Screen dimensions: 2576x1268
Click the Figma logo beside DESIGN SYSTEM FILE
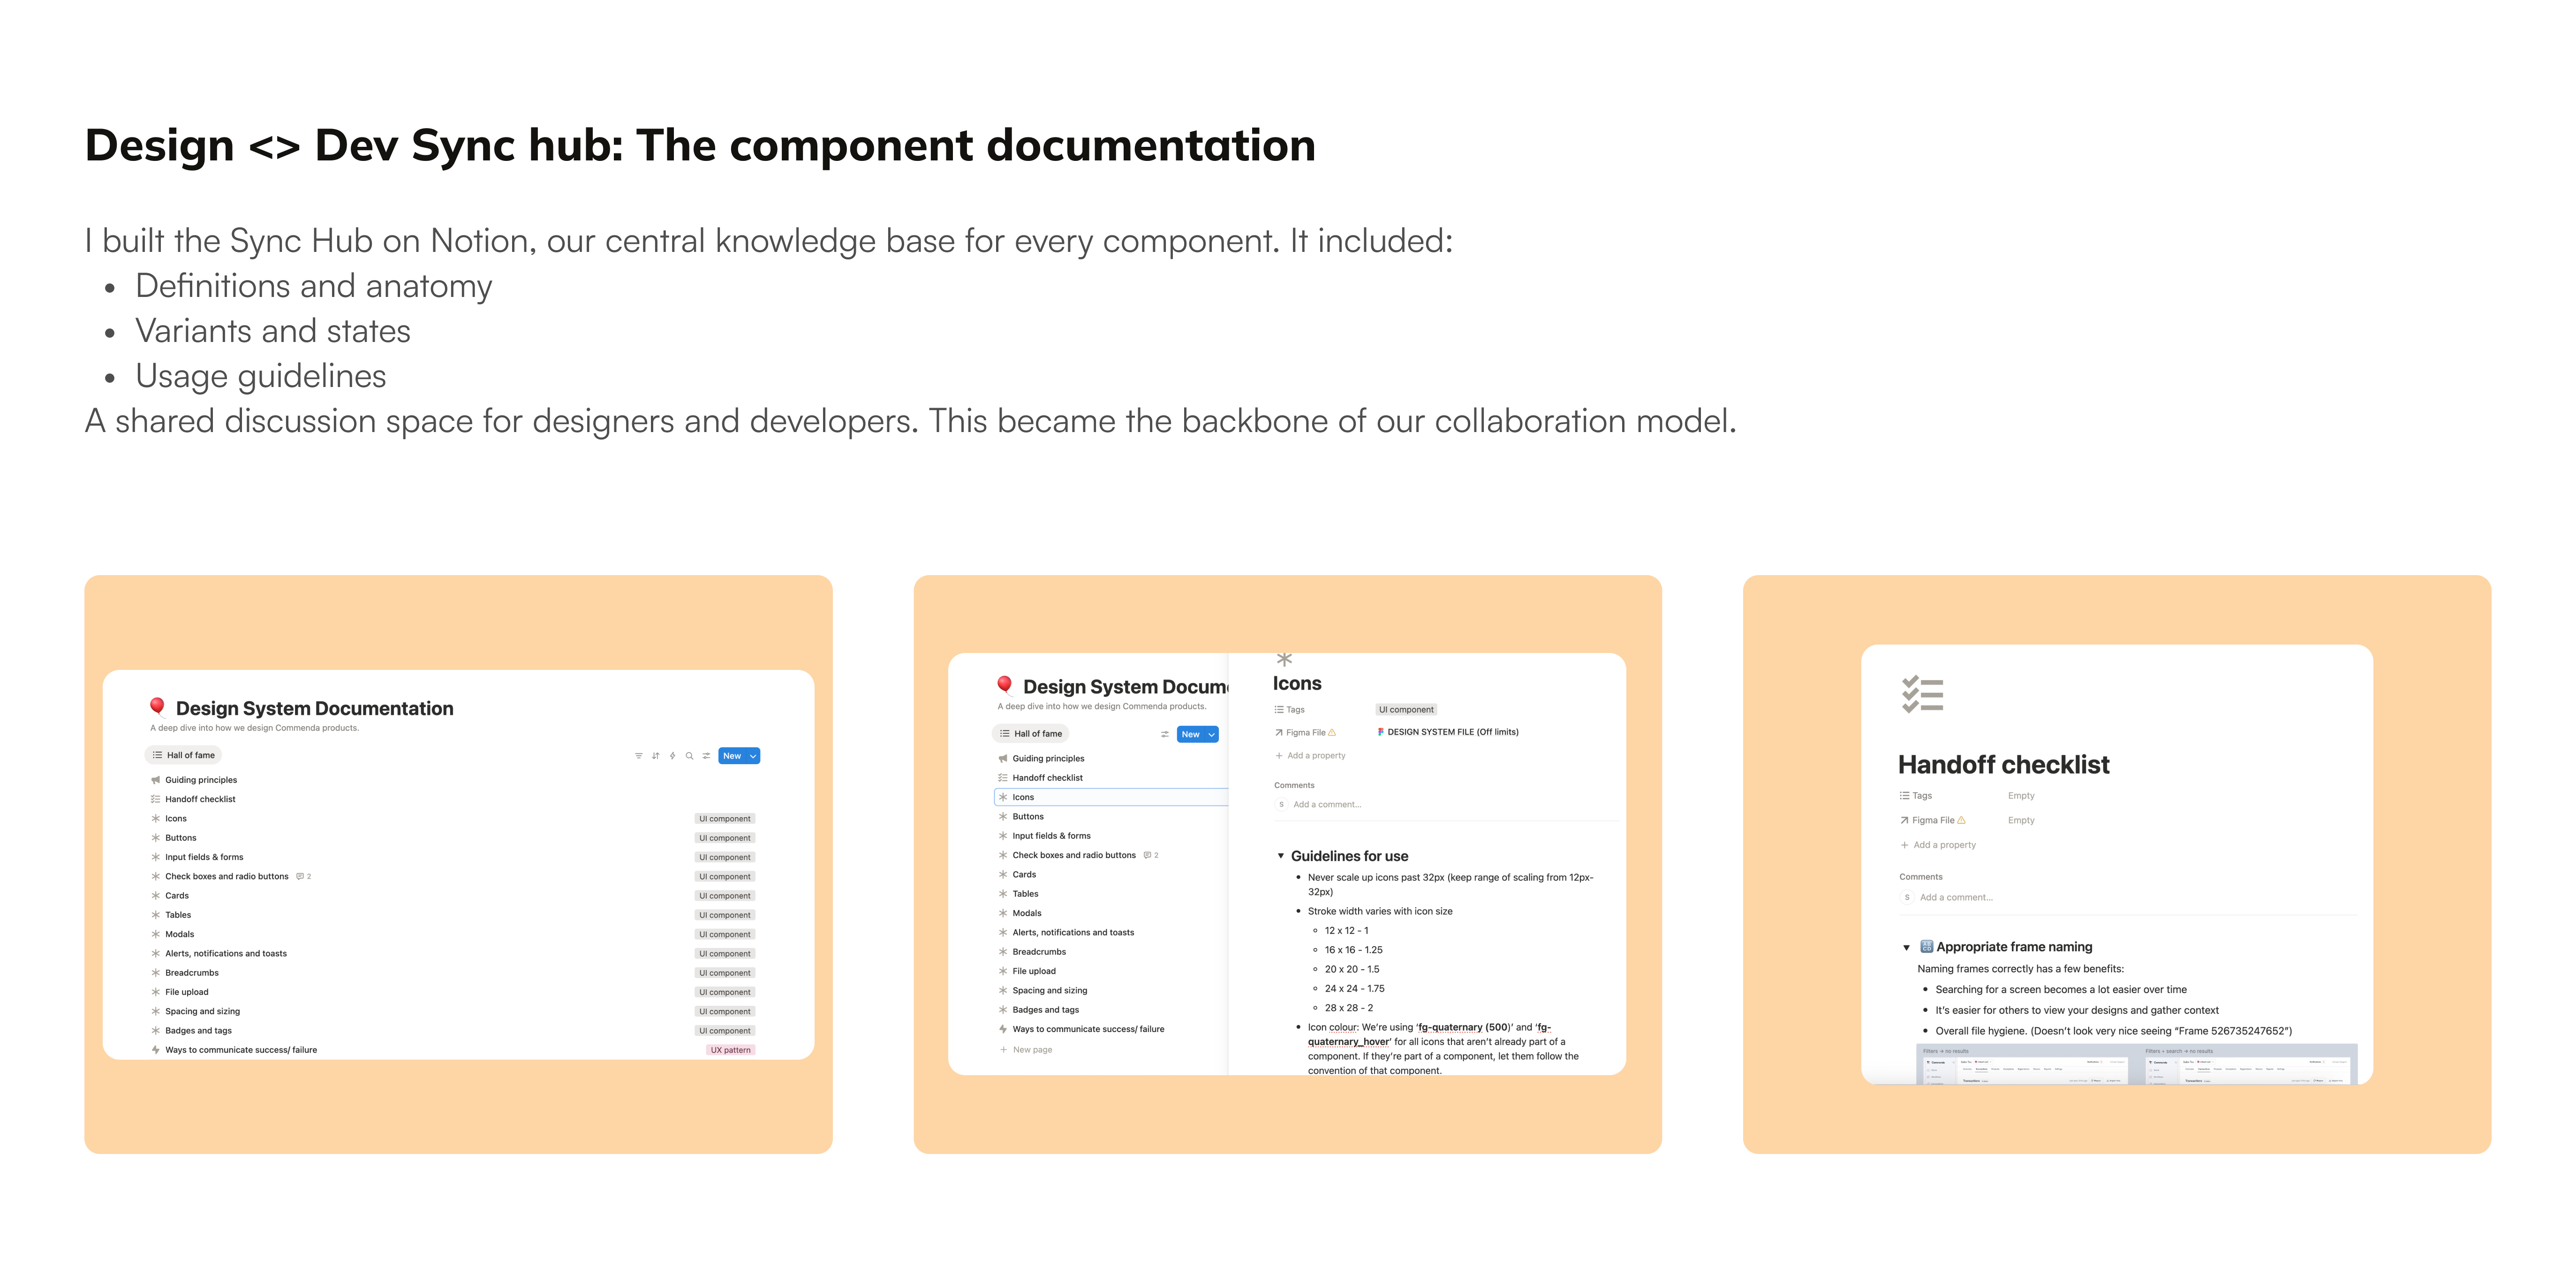click(1381, 732)
